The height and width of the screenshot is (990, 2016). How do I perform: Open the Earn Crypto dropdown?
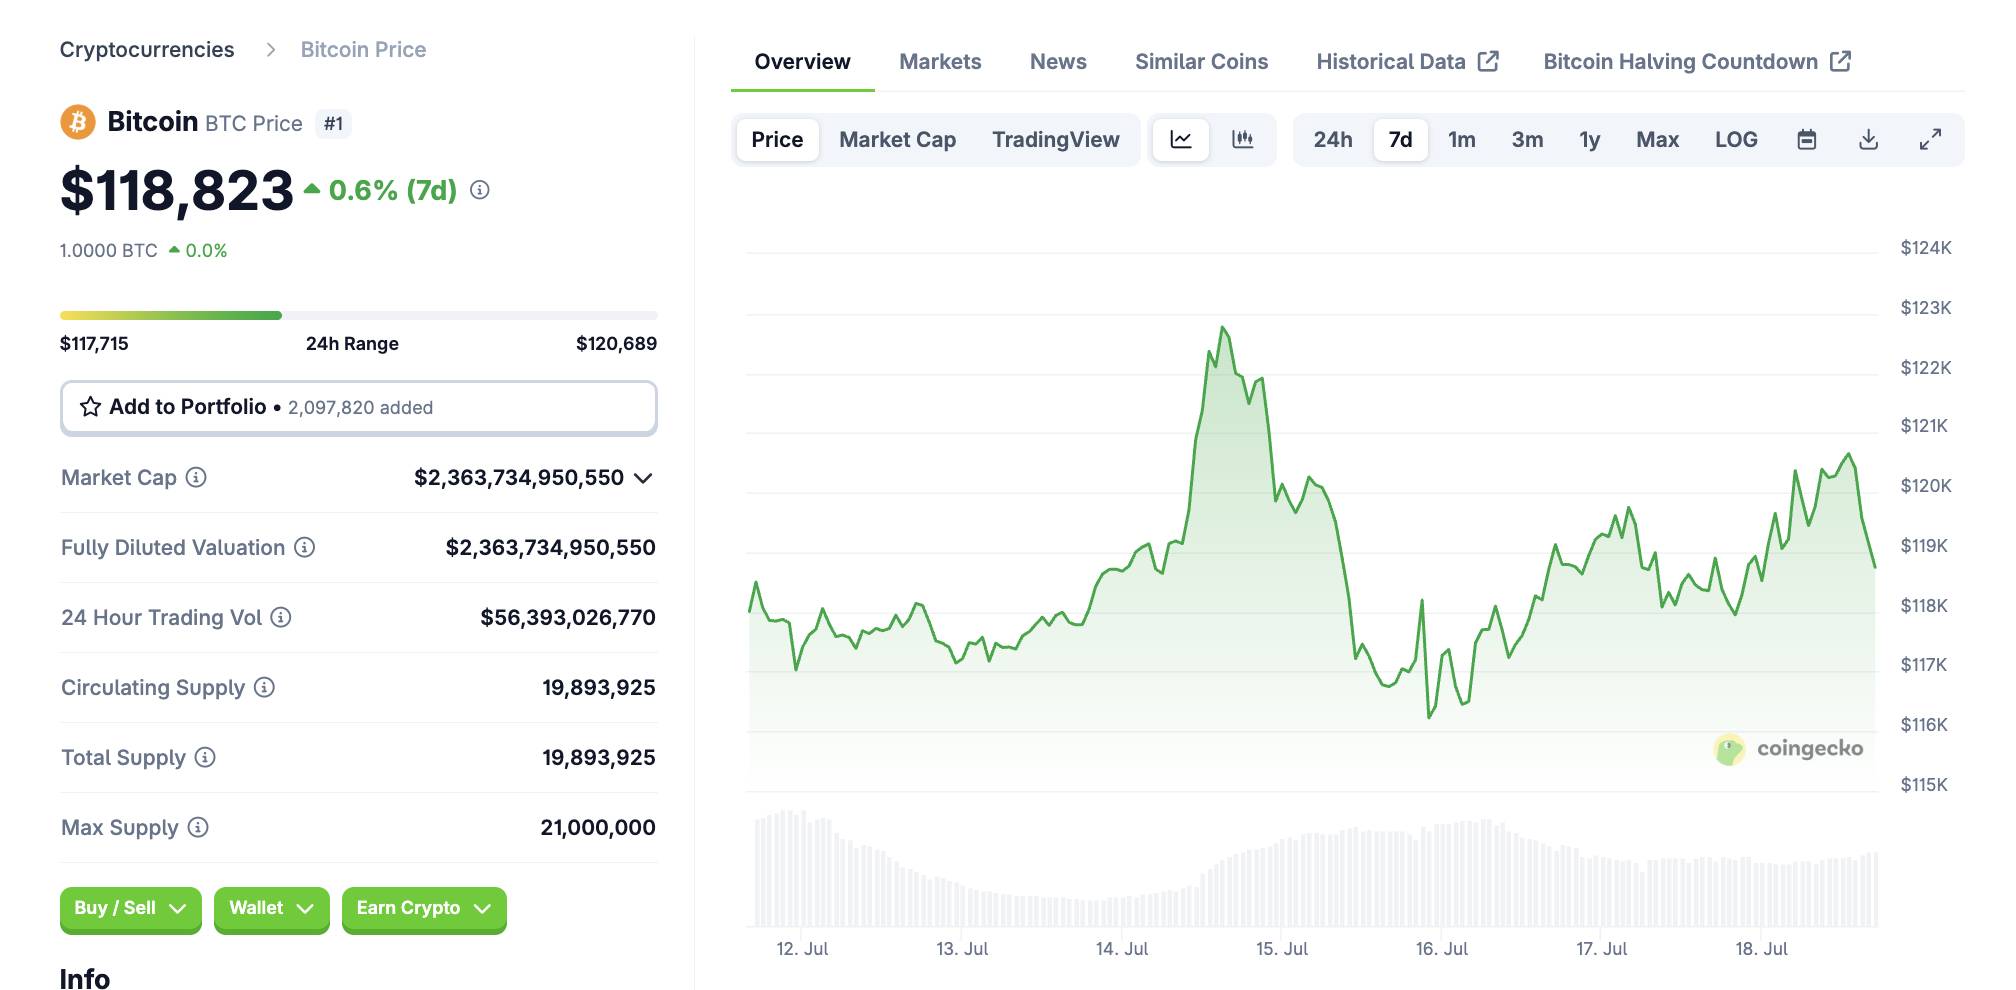coord(424,908)
